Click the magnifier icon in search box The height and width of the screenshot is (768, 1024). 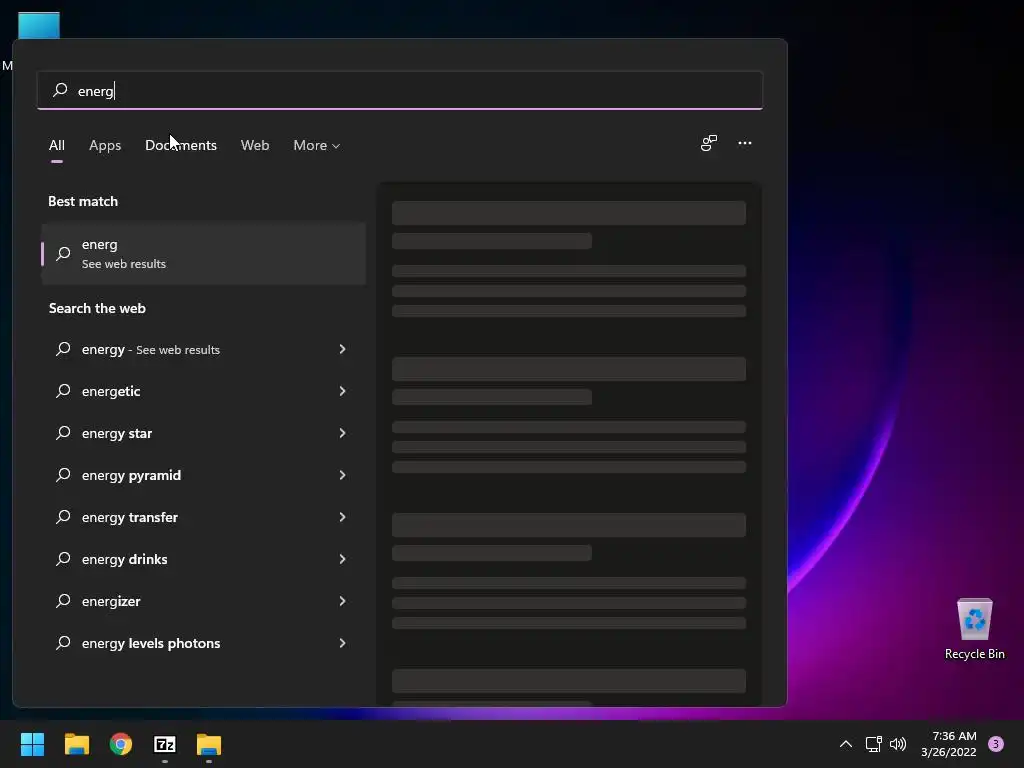(x=60, y=89)
